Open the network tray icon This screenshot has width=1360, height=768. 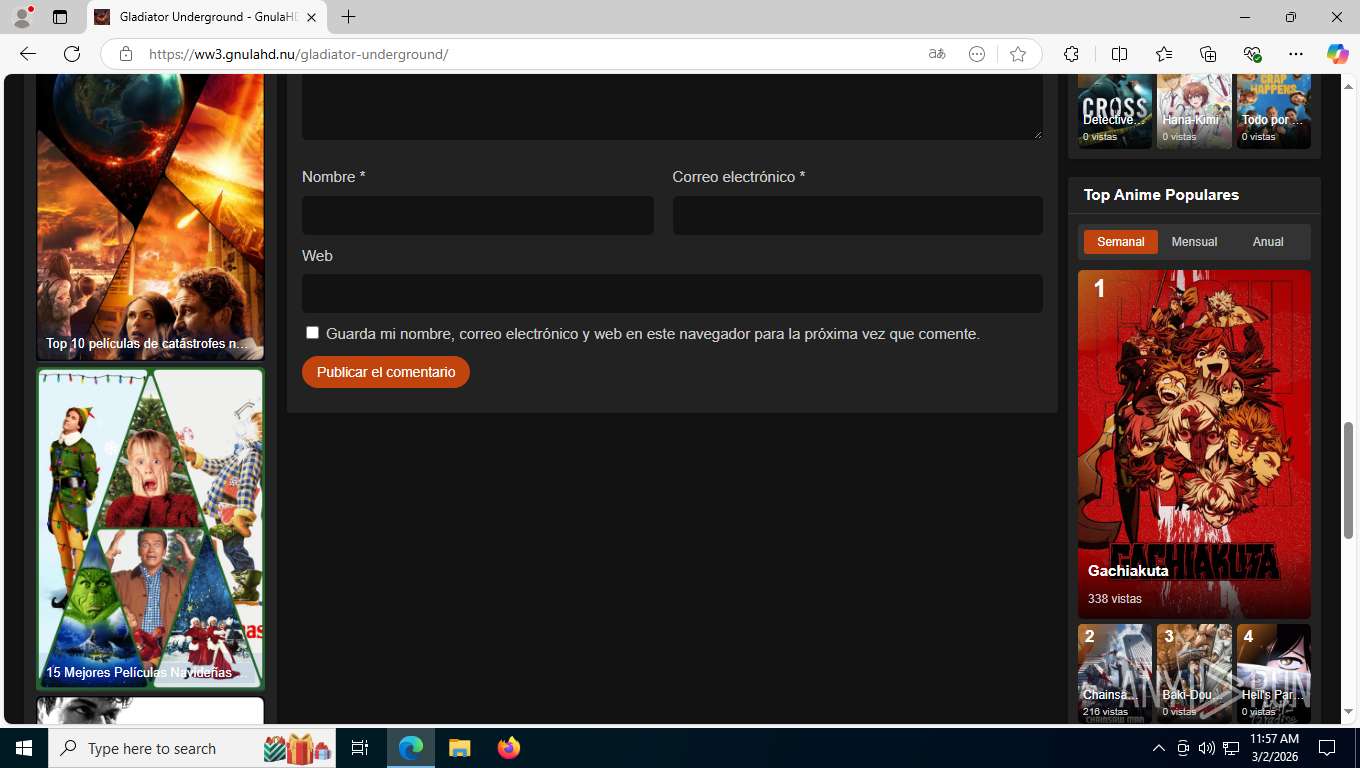coord(1231,748)
